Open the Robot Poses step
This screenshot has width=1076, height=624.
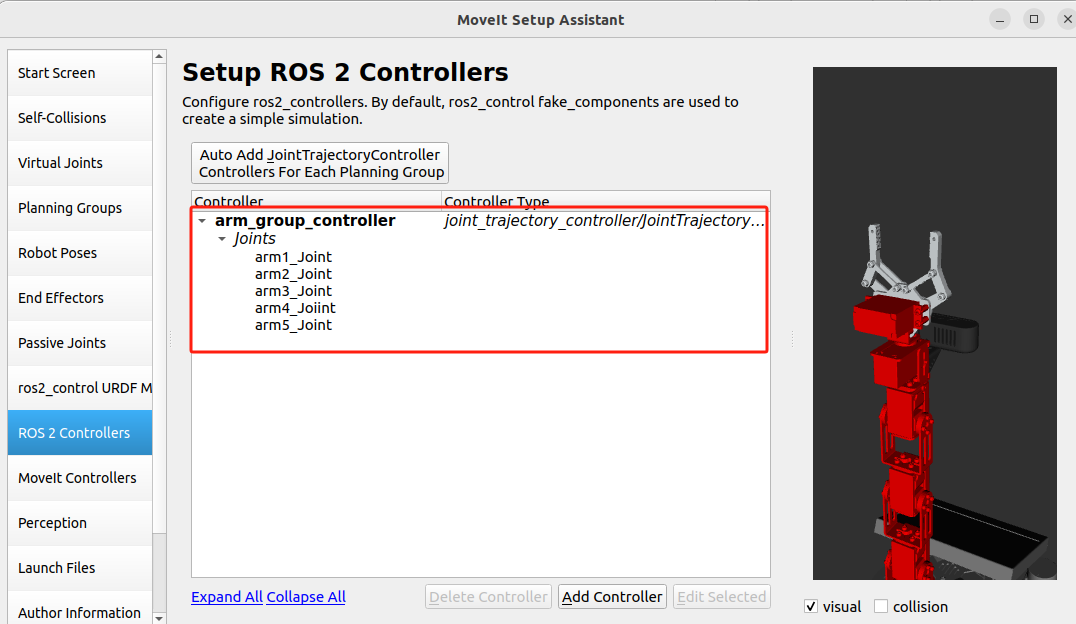tap(80, 253)
